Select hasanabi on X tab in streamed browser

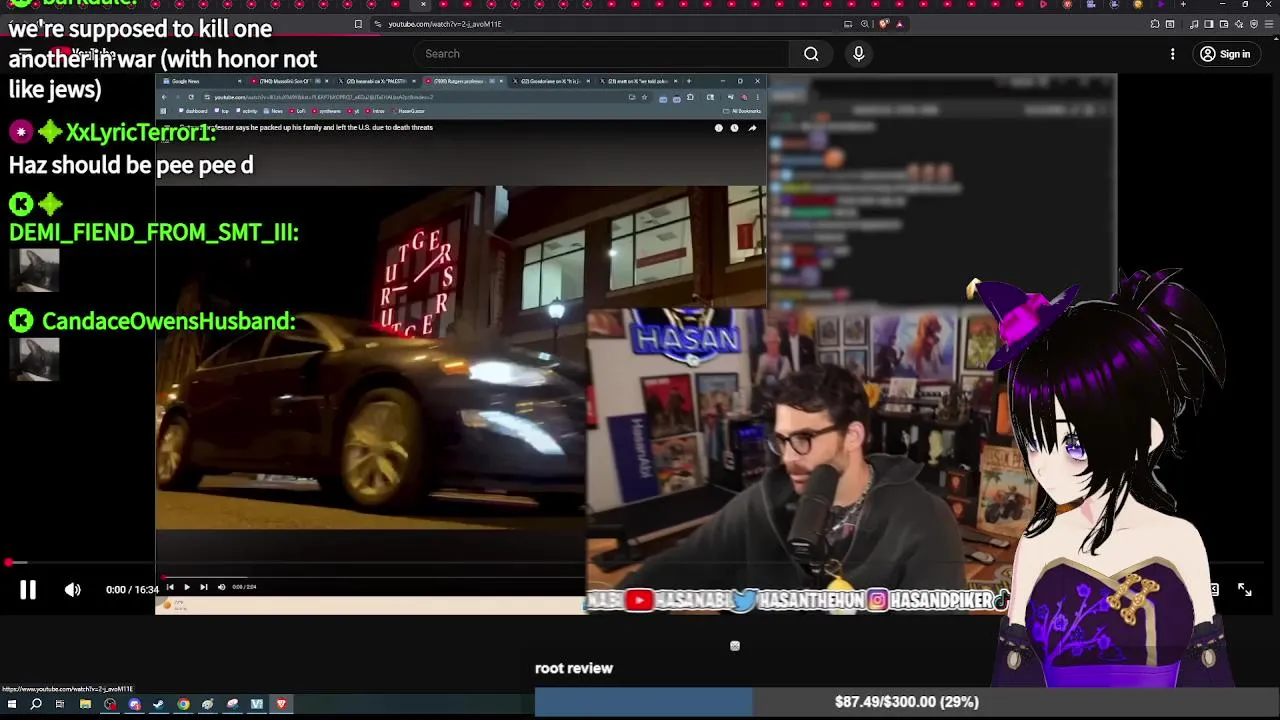tap(377, 81)
